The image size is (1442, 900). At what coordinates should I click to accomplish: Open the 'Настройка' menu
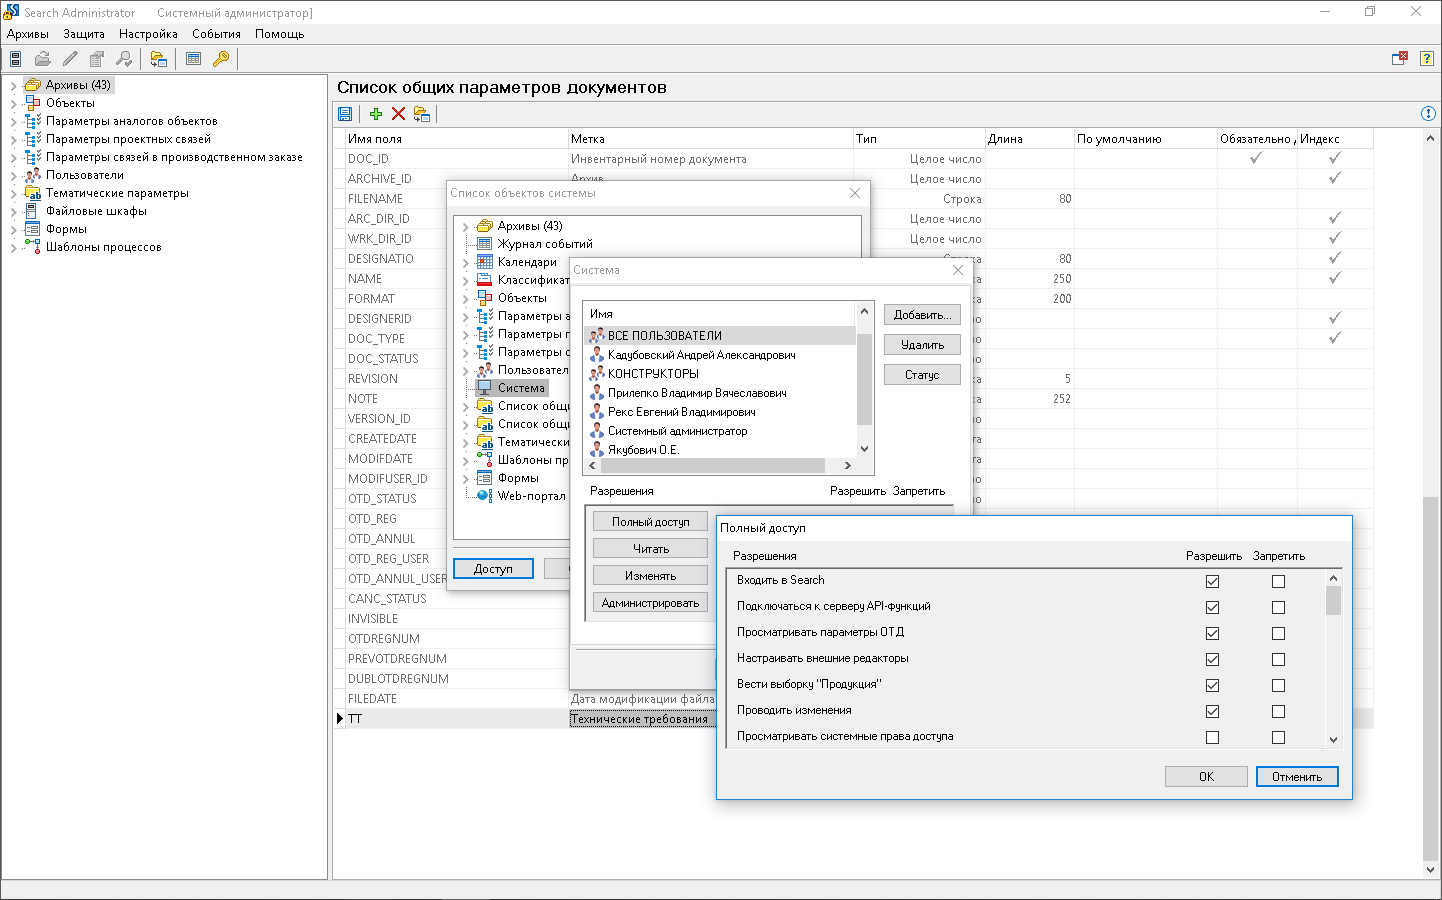pos(148,34)
